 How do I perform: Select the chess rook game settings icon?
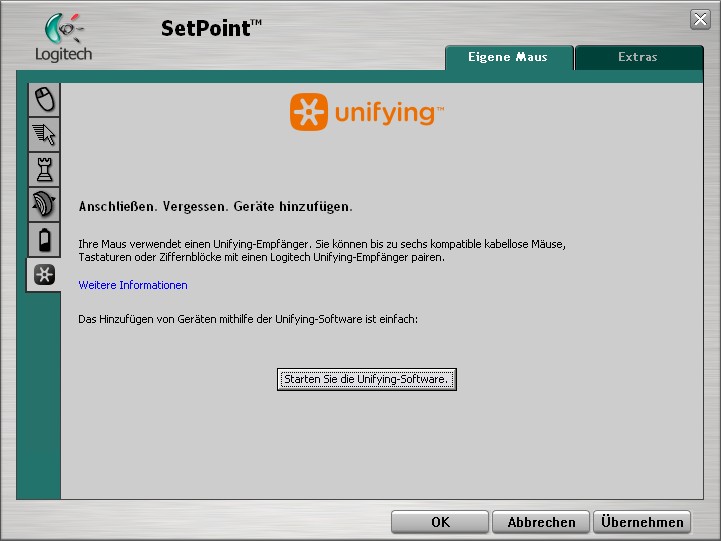pyautogui.click(x=45, y=168)
